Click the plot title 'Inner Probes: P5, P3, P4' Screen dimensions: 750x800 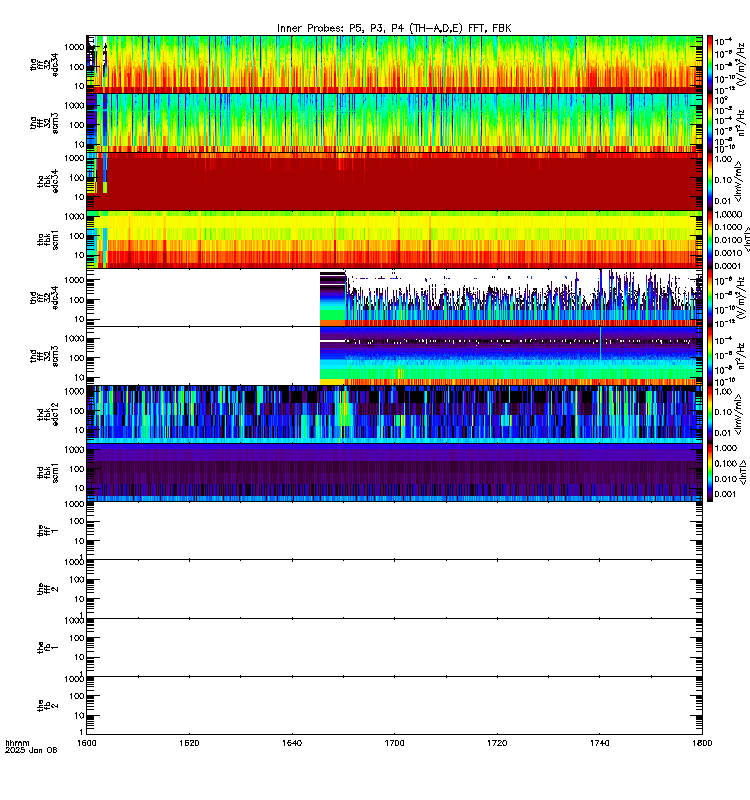393,28
